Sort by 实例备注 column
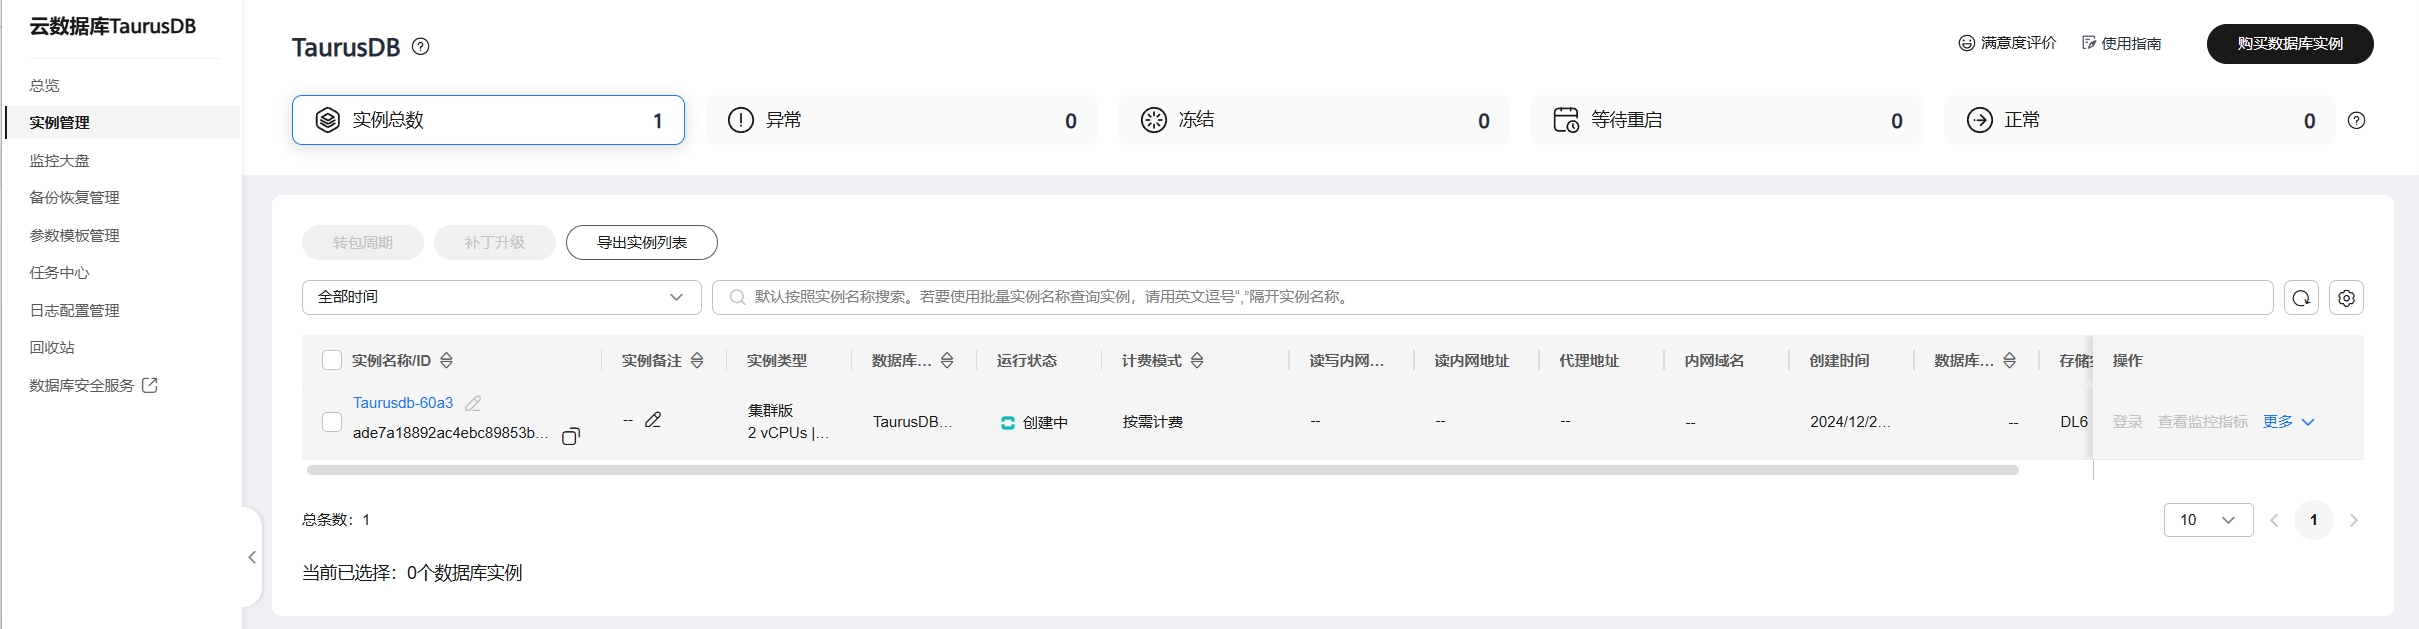This screenshot has height=629, width=2419. (698, 360)
